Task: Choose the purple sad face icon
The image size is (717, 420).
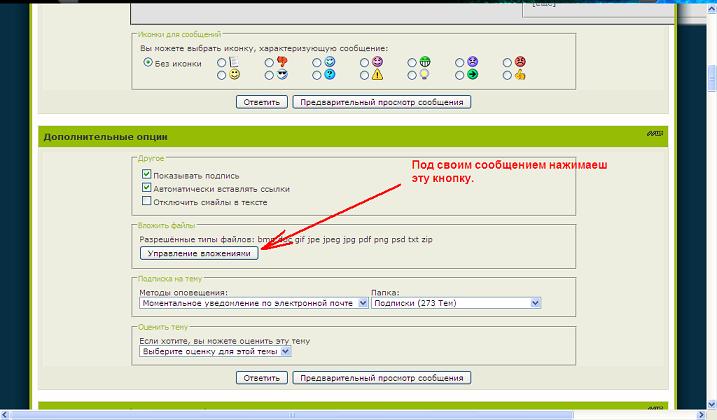Action: click(x=472, y=62)
